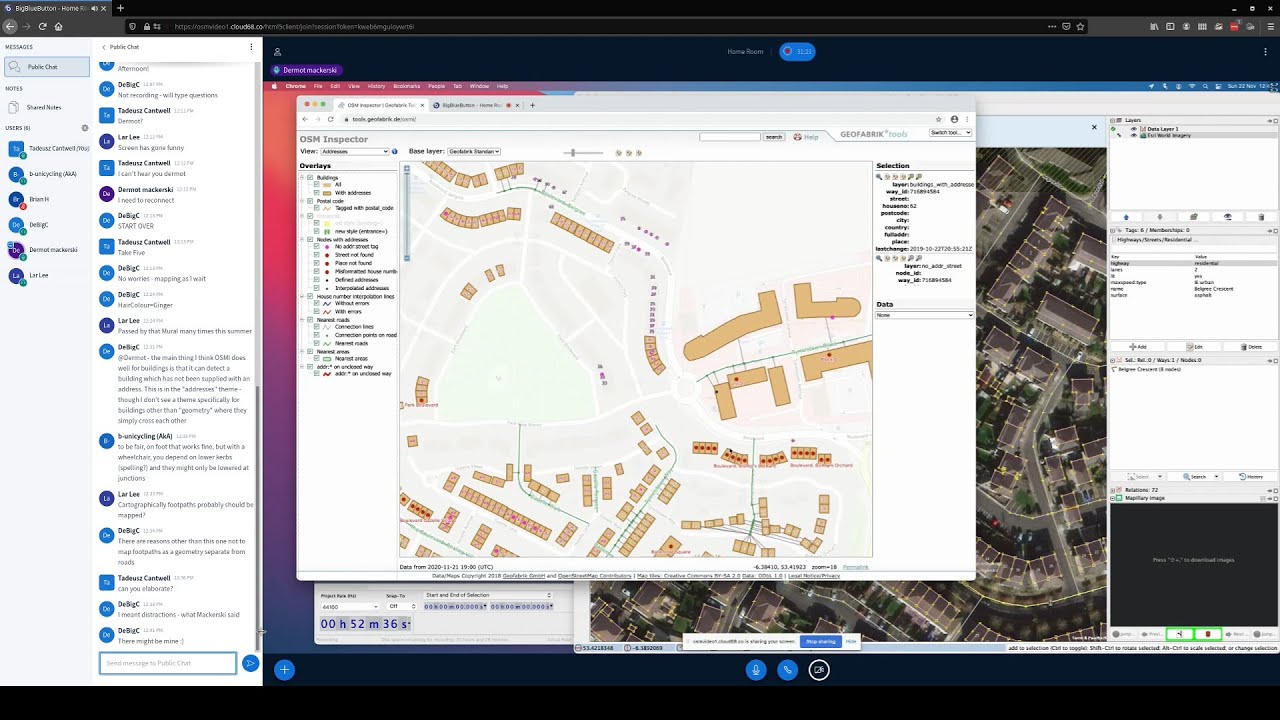
Task: Click the OSM Inspector search button
Action: click(773, 137)
